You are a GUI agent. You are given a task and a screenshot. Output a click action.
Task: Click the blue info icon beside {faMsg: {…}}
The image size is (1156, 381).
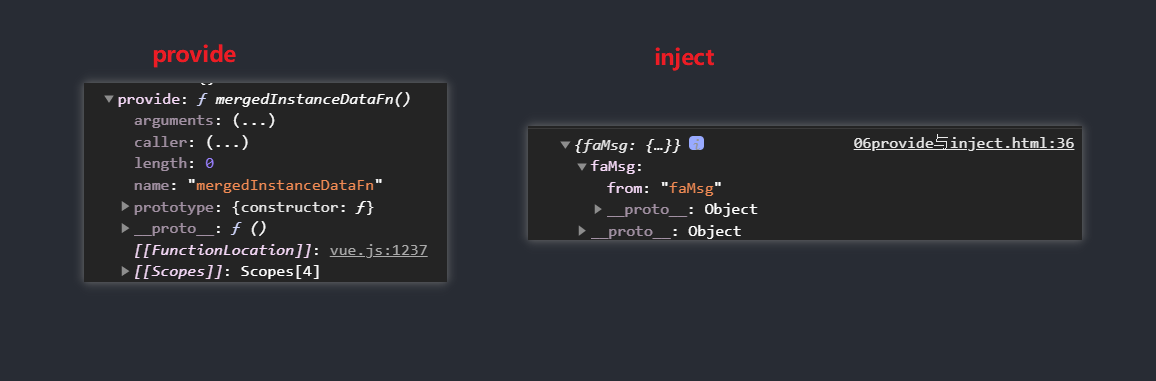(x=696, y=144)
